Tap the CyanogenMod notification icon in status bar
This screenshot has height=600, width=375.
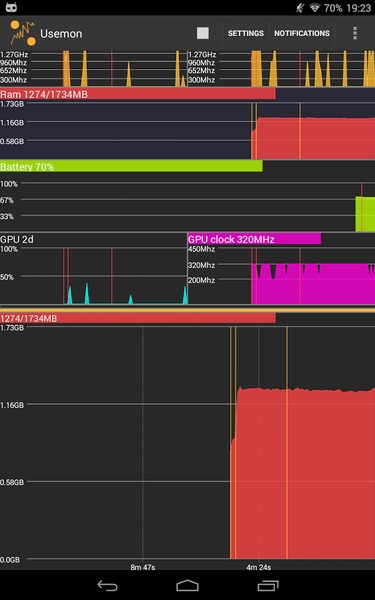pyautogui.click(x=11, y=8)
